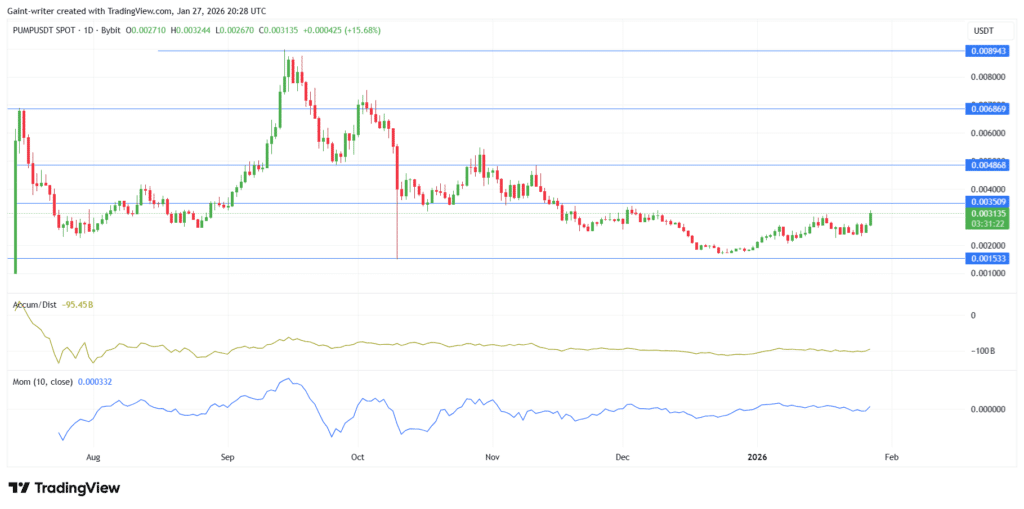Click the TradingView logo at the bottom
Viewport: 1024px width, 509px height.
[x=64, y=488]
